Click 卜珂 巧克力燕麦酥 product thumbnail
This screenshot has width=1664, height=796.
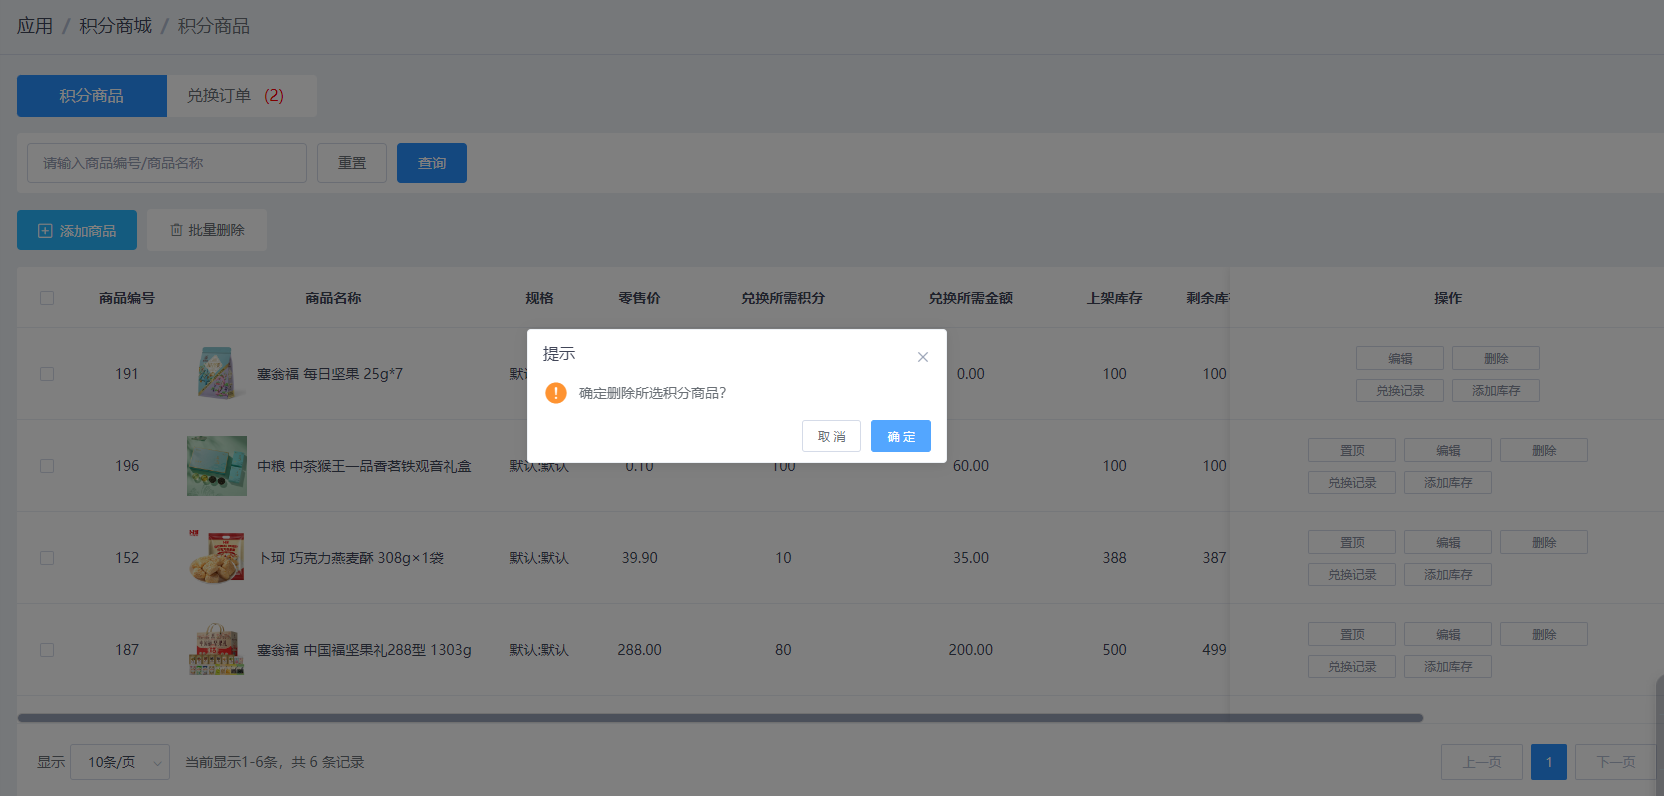point(217,558)
